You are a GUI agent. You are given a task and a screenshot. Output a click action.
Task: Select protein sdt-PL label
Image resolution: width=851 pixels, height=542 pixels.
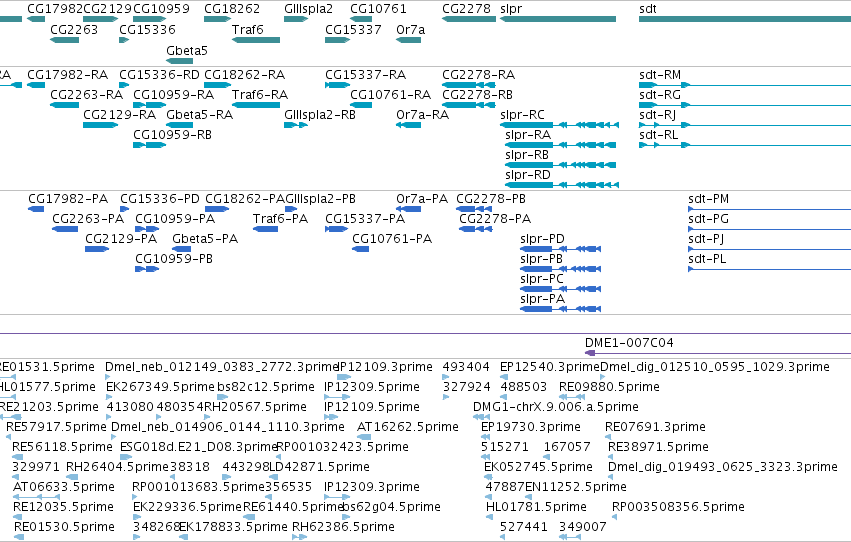click(x=707, y=259)
